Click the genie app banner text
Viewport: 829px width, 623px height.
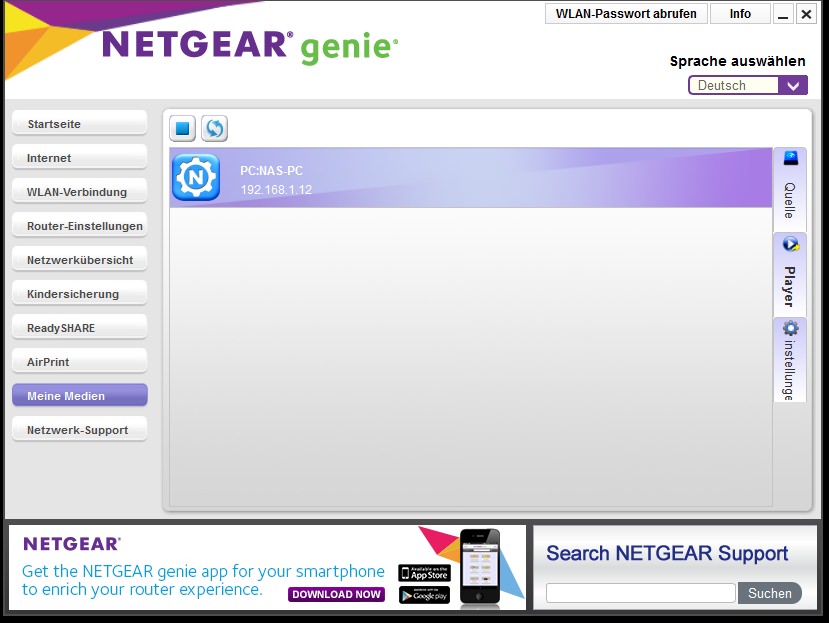(x=203, y=580)
